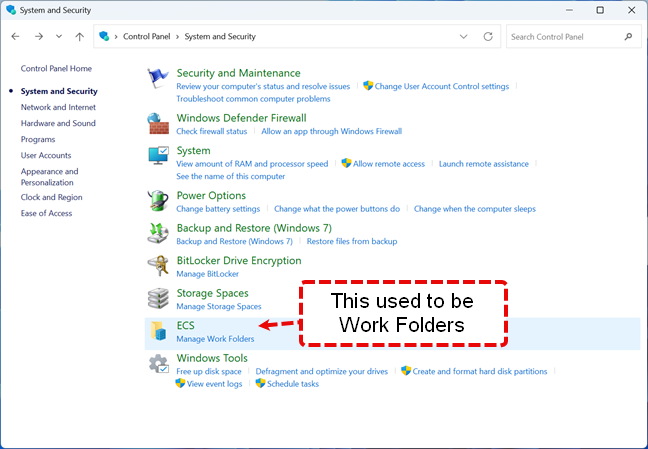The image size is (648, 449).
Task: Click Review your computer's status link
Action: (263, 86)
